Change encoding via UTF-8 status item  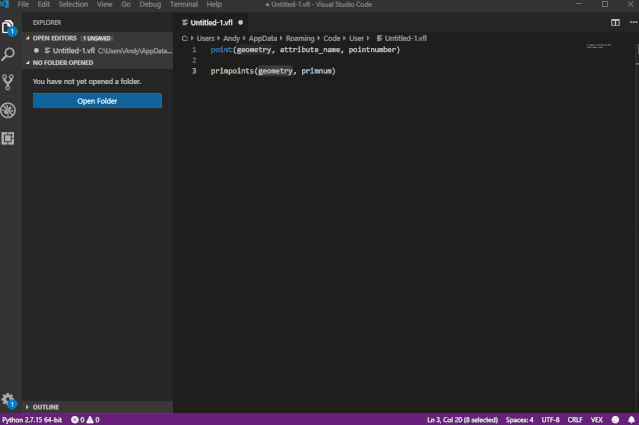point(551,420)
